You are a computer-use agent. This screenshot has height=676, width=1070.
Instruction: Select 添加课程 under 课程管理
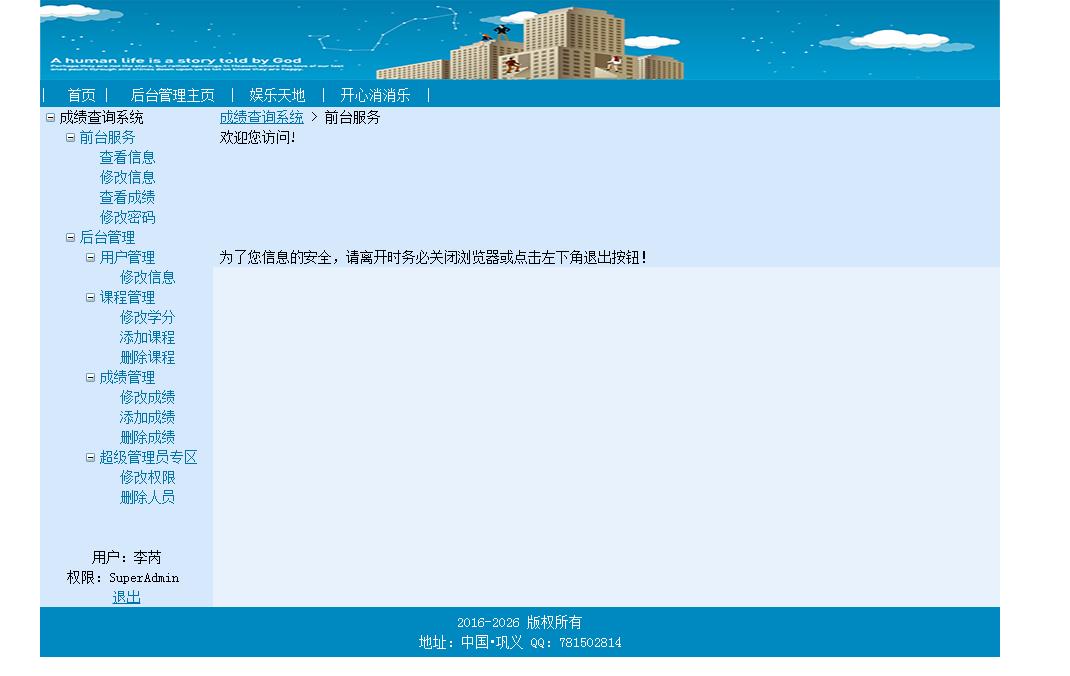click(147, 337)
